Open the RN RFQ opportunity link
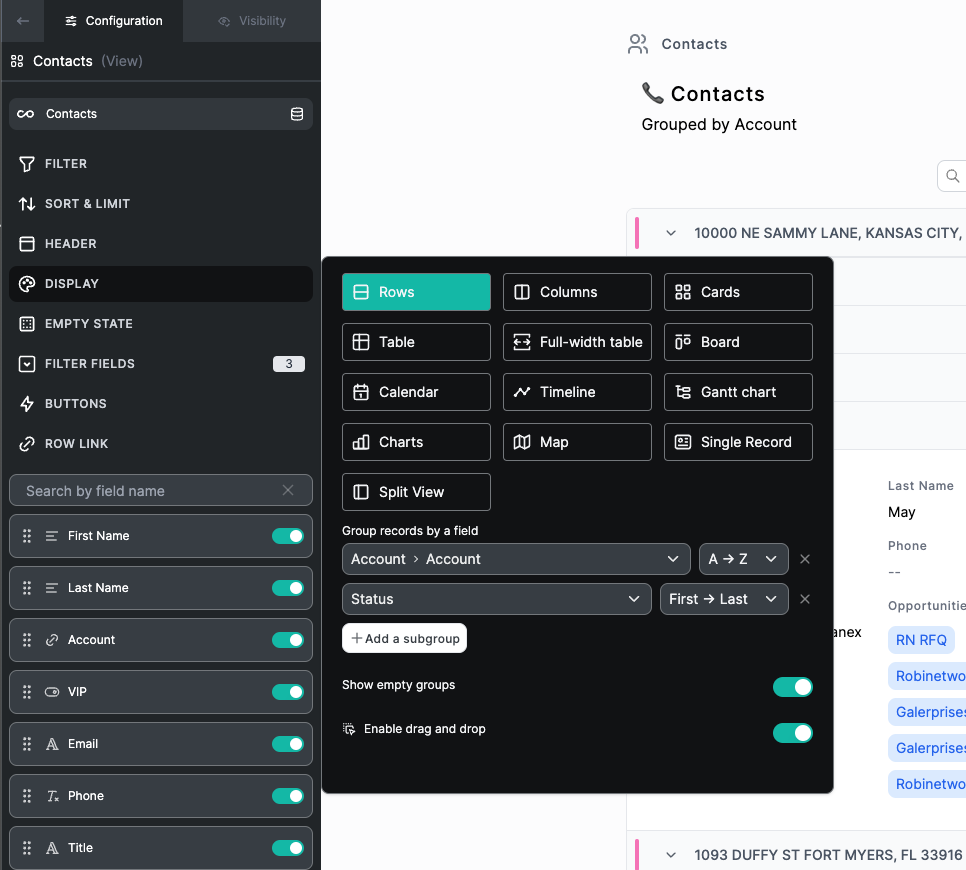Image resolution: width=966 pixels, height=870 pixels. 920,639
